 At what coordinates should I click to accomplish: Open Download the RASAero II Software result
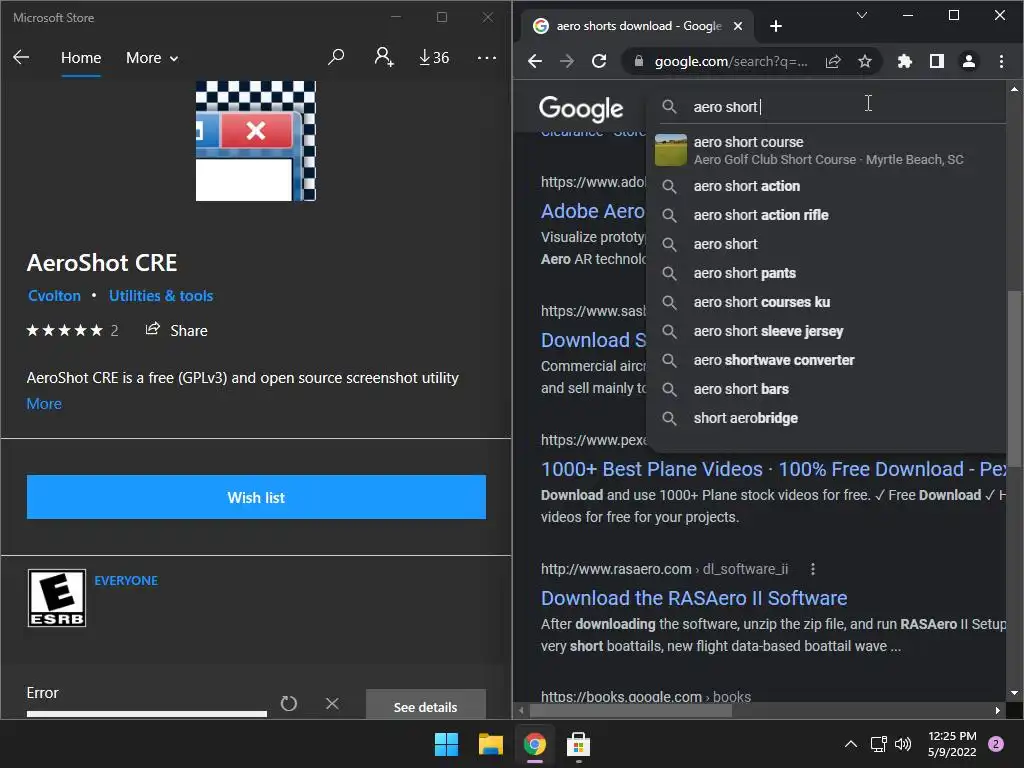tap(694, 598)
